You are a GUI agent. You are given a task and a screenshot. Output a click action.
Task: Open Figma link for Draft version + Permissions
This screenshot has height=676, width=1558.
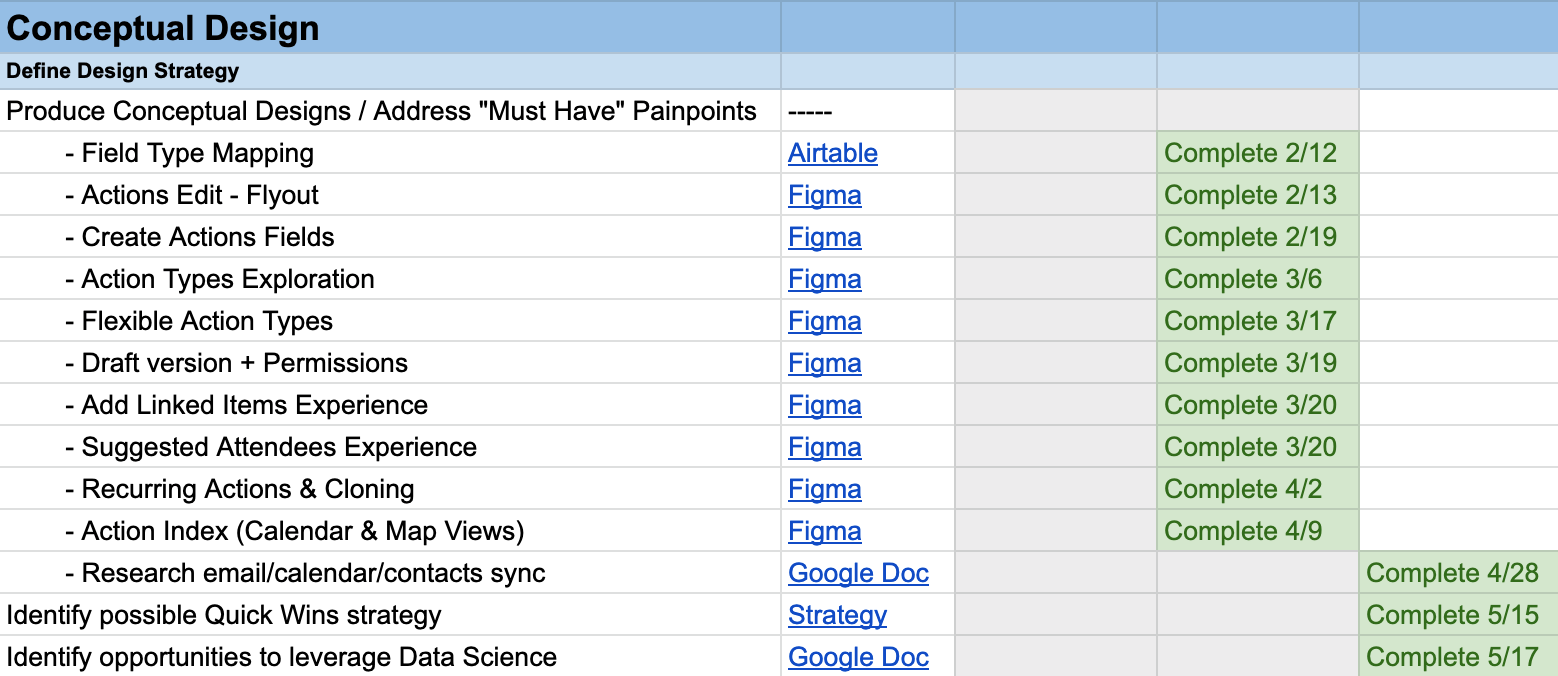pos(824,363)
